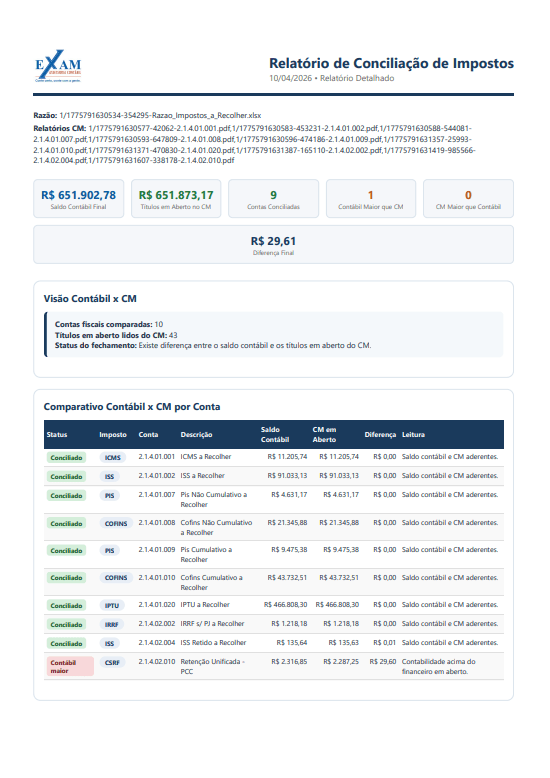550x778 pixels.
Task: Click the Conciliado badge in the ICMS a Recolher row
Action: [x=67, y=457]
